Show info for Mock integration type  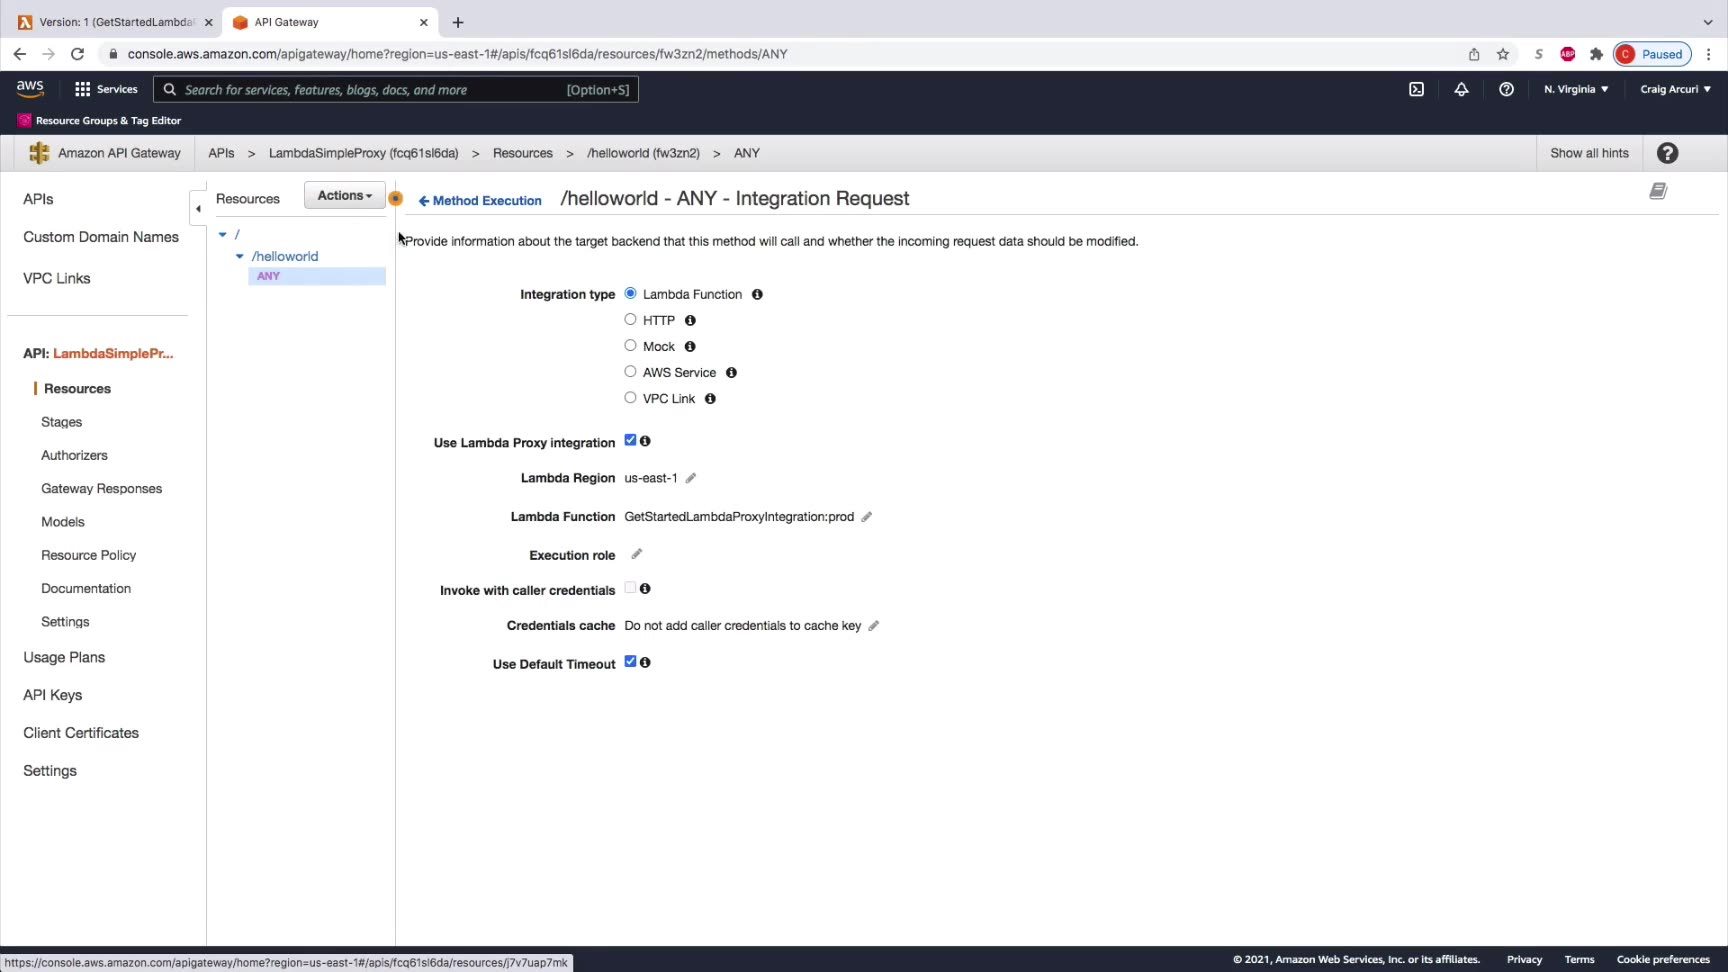point(690,346)
